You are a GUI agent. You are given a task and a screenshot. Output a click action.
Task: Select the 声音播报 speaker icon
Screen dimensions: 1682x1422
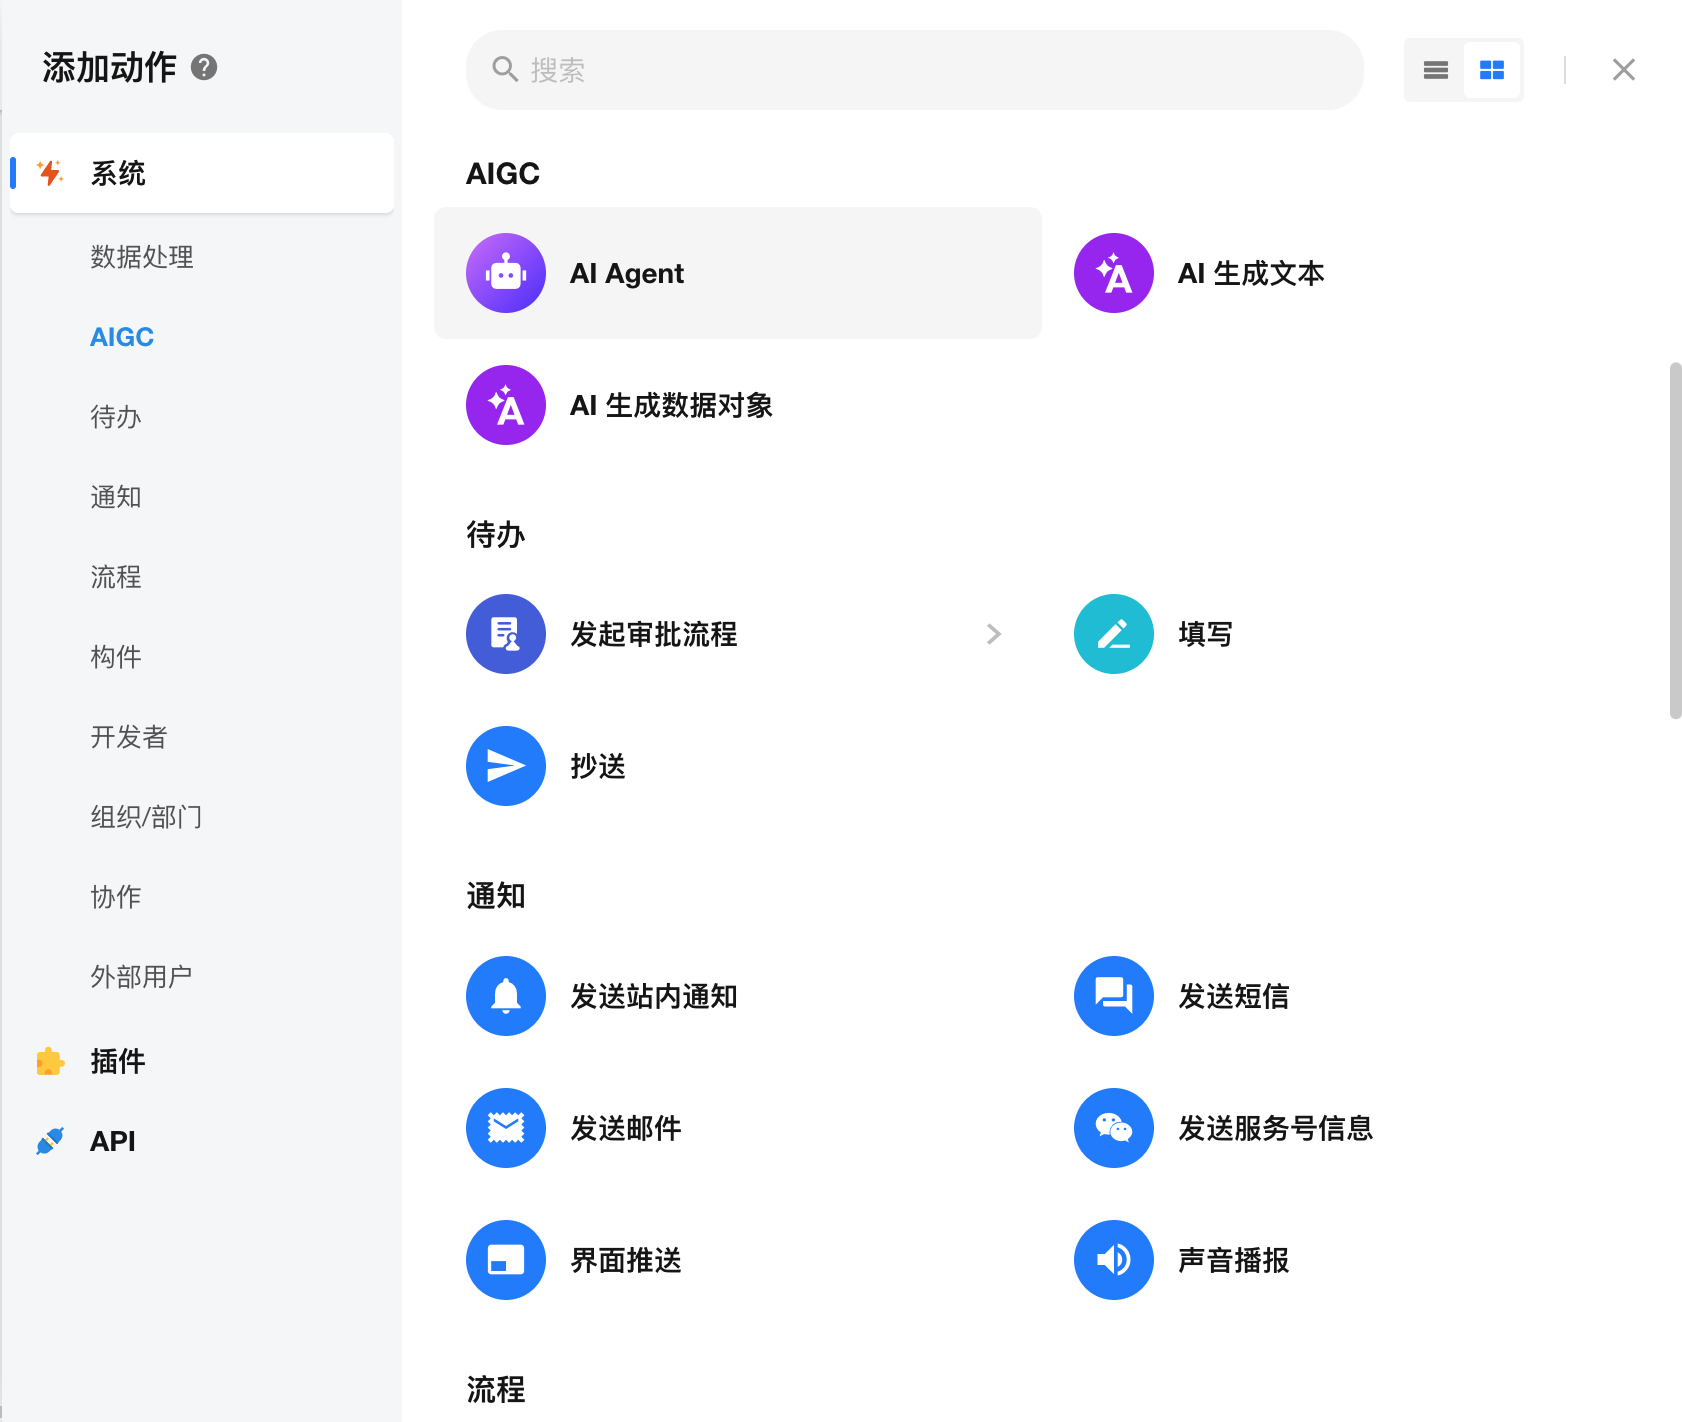point(1113,1260)
